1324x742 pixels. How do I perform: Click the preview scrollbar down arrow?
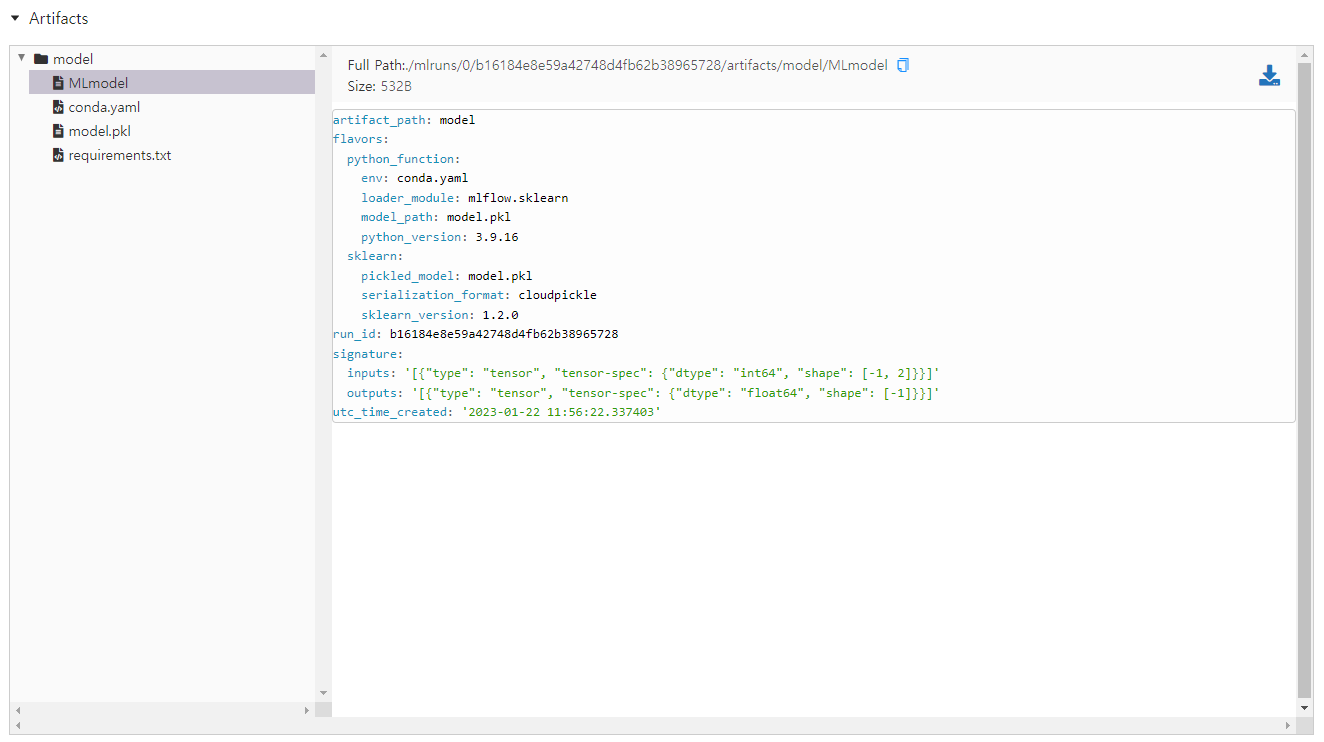click(x=1304, y=708)
